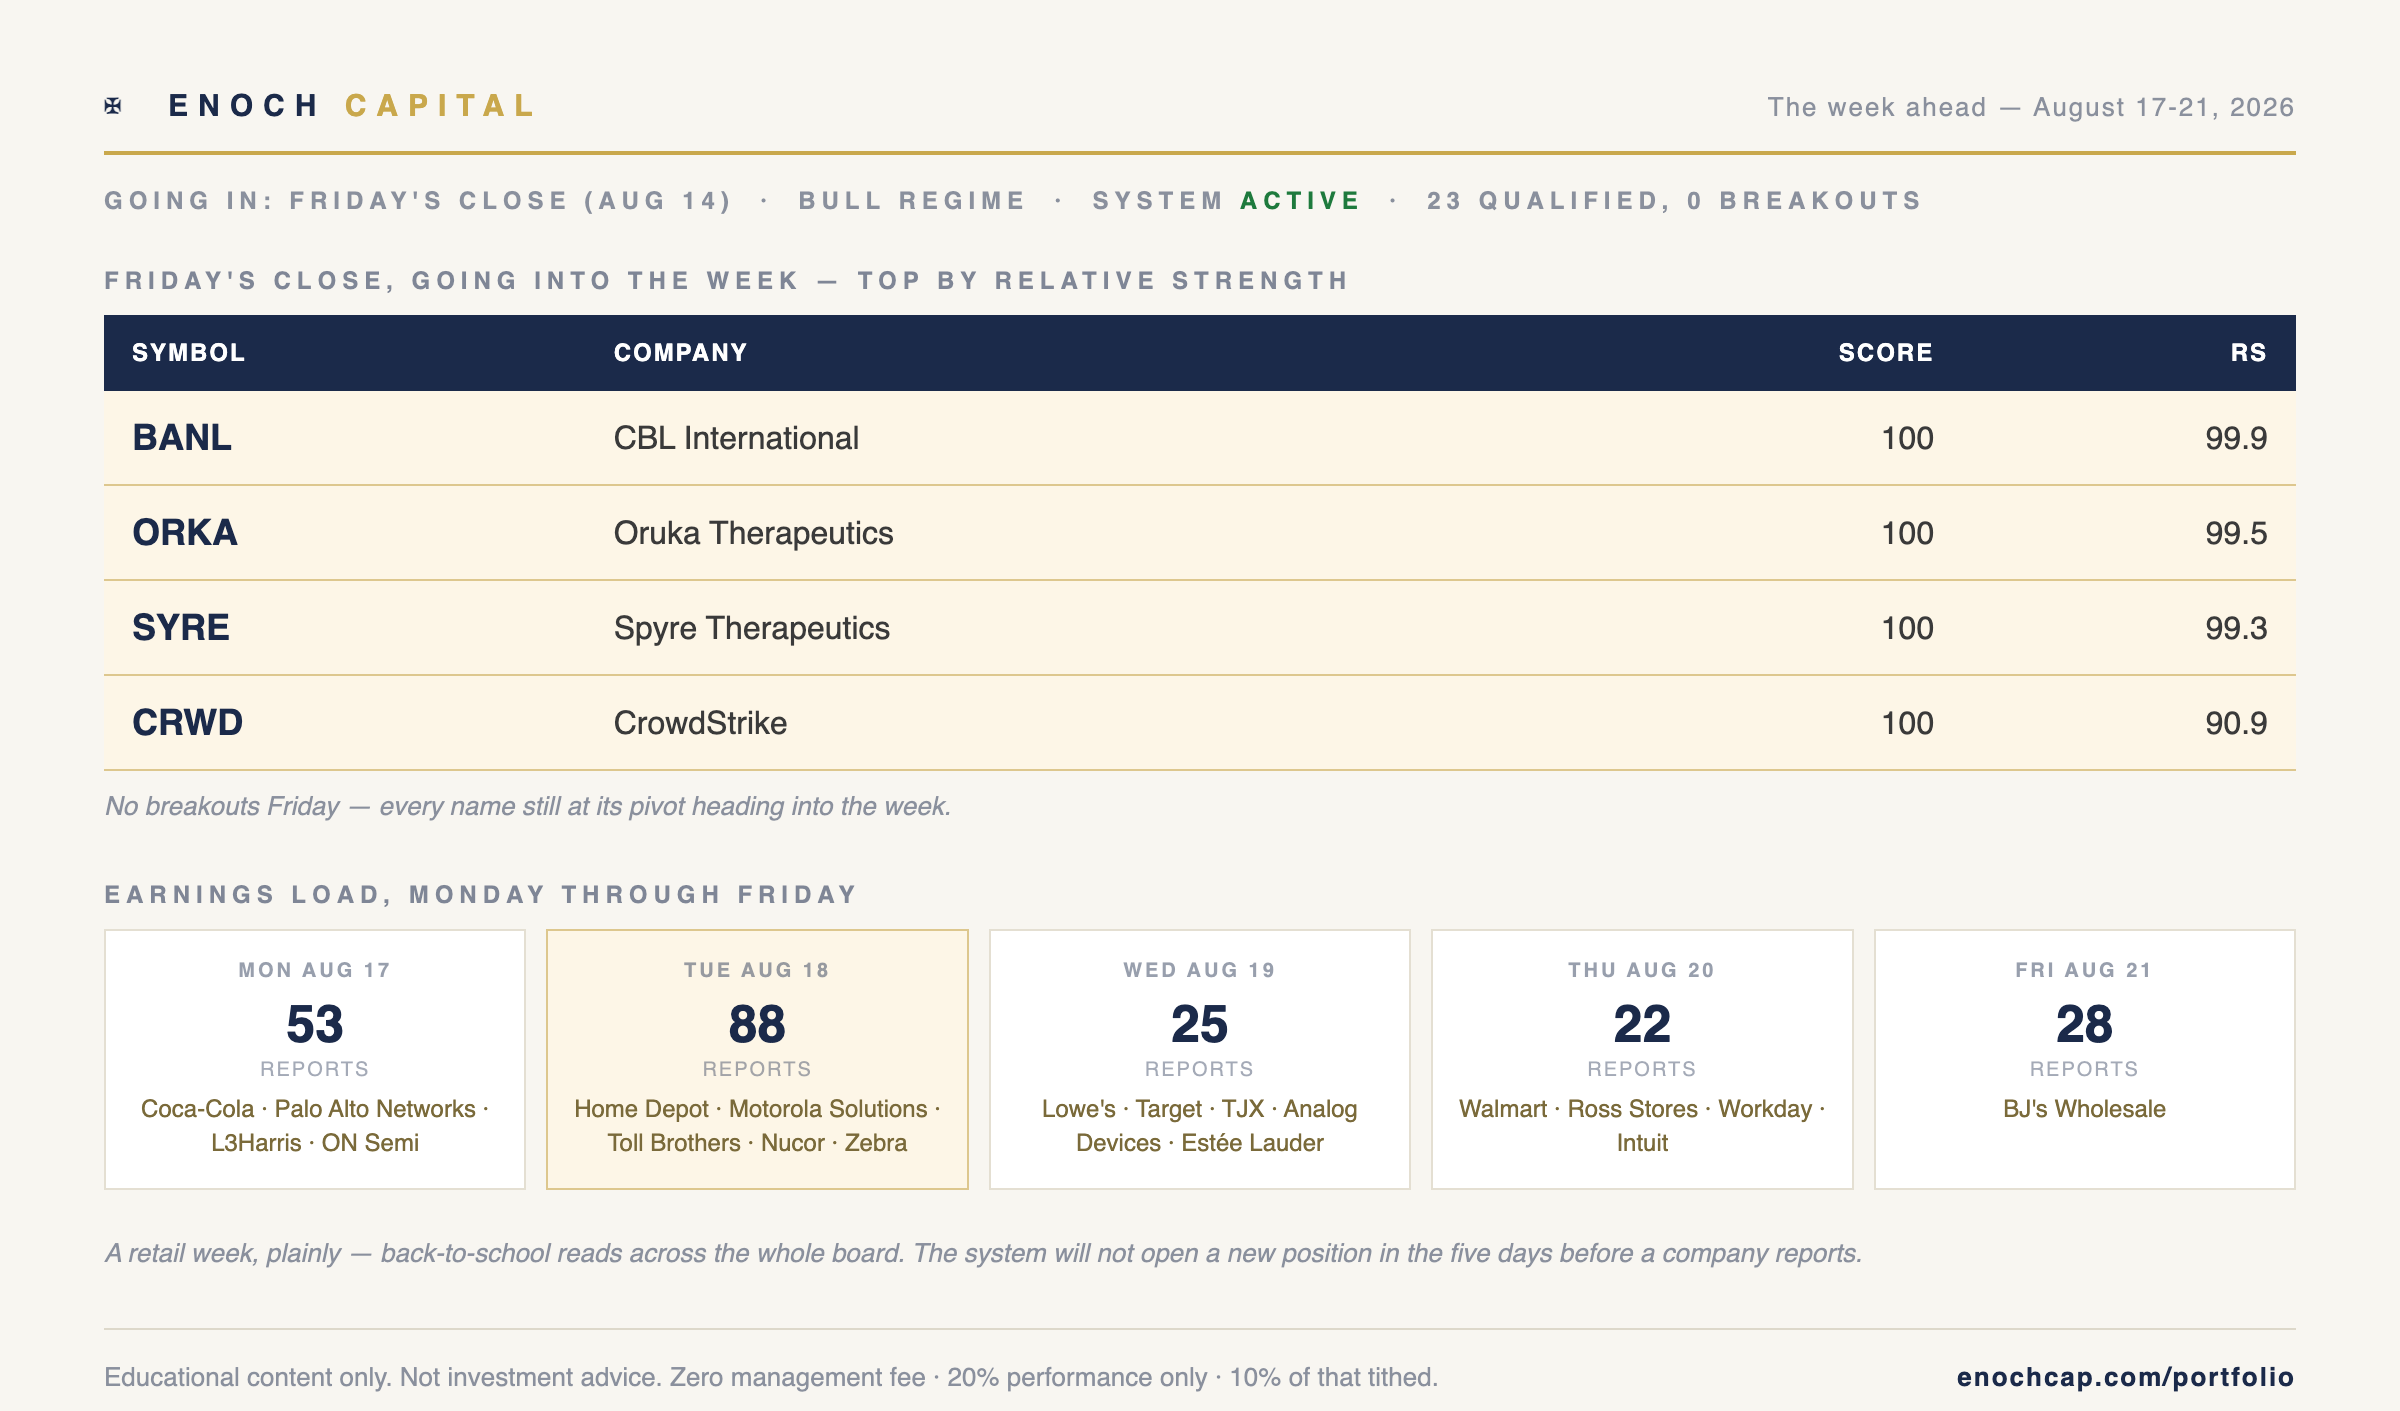Image resolution: width=2400 pixels, height=1411 pixels.
Task: Click the score 100 in BANL row
Action: (x=1907, y=438)
